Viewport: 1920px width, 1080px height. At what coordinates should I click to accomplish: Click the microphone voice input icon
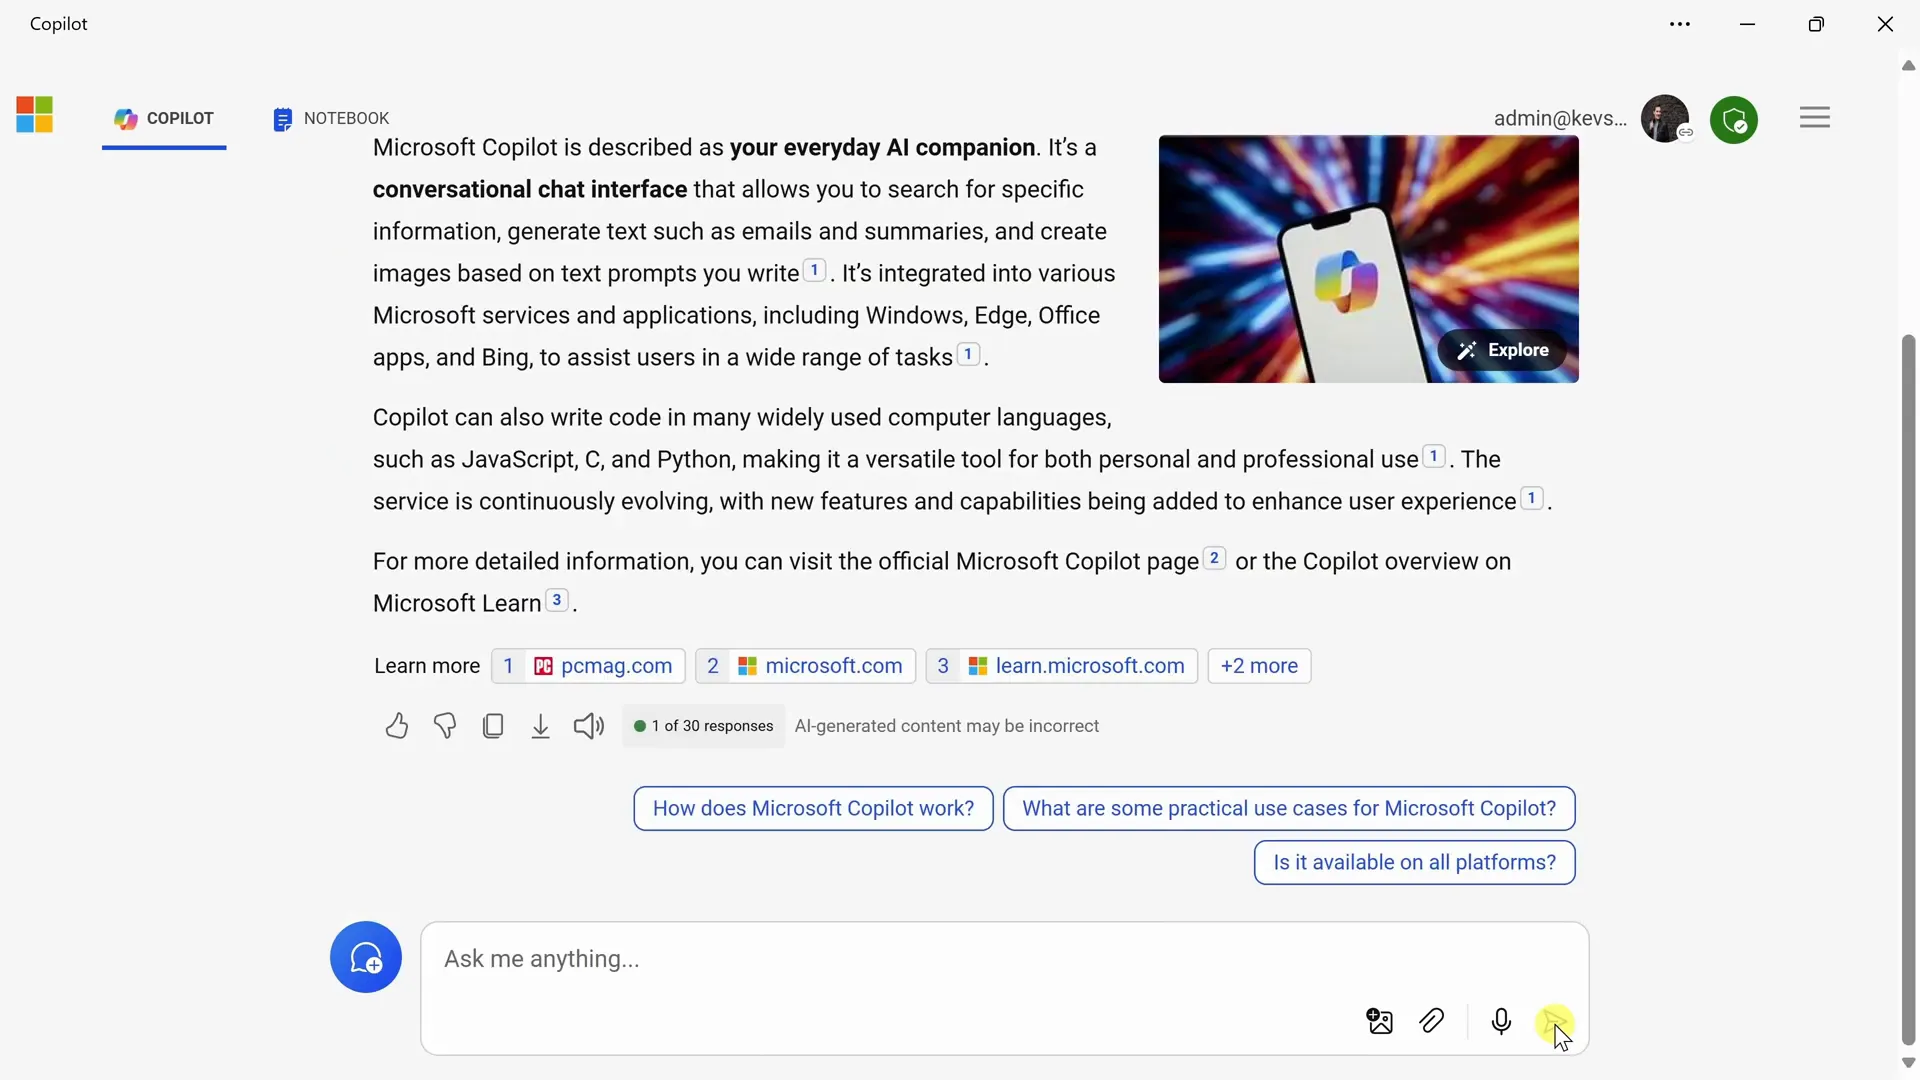(1501, 1021)
